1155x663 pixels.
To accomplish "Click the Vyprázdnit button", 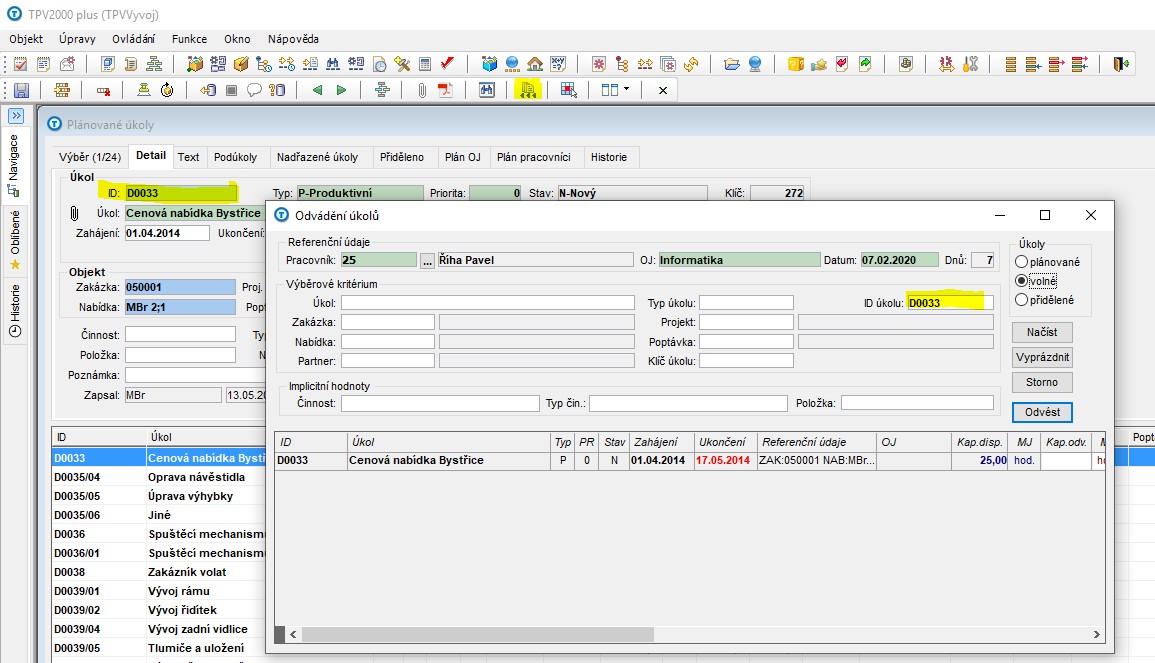I will [1042, 357].
